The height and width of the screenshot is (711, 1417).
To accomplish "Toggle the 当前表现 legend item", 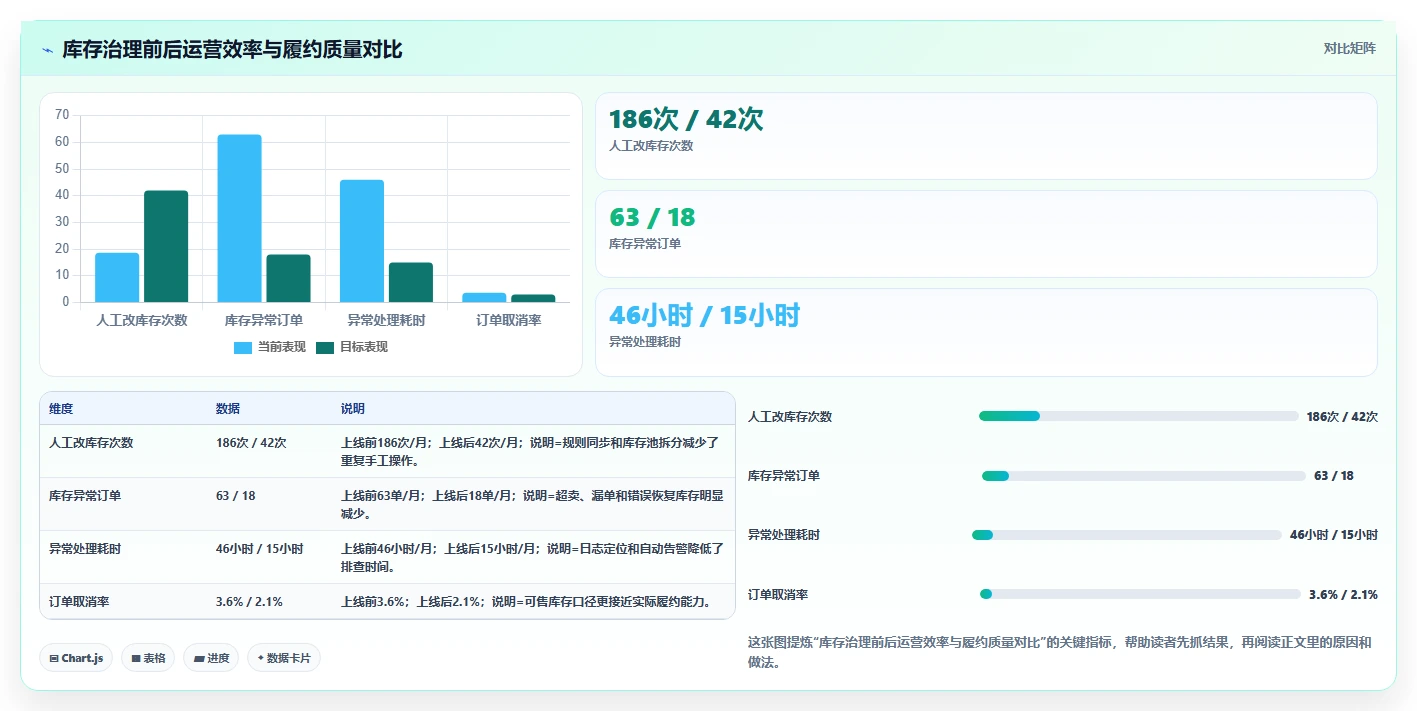I will click(270, 347).
